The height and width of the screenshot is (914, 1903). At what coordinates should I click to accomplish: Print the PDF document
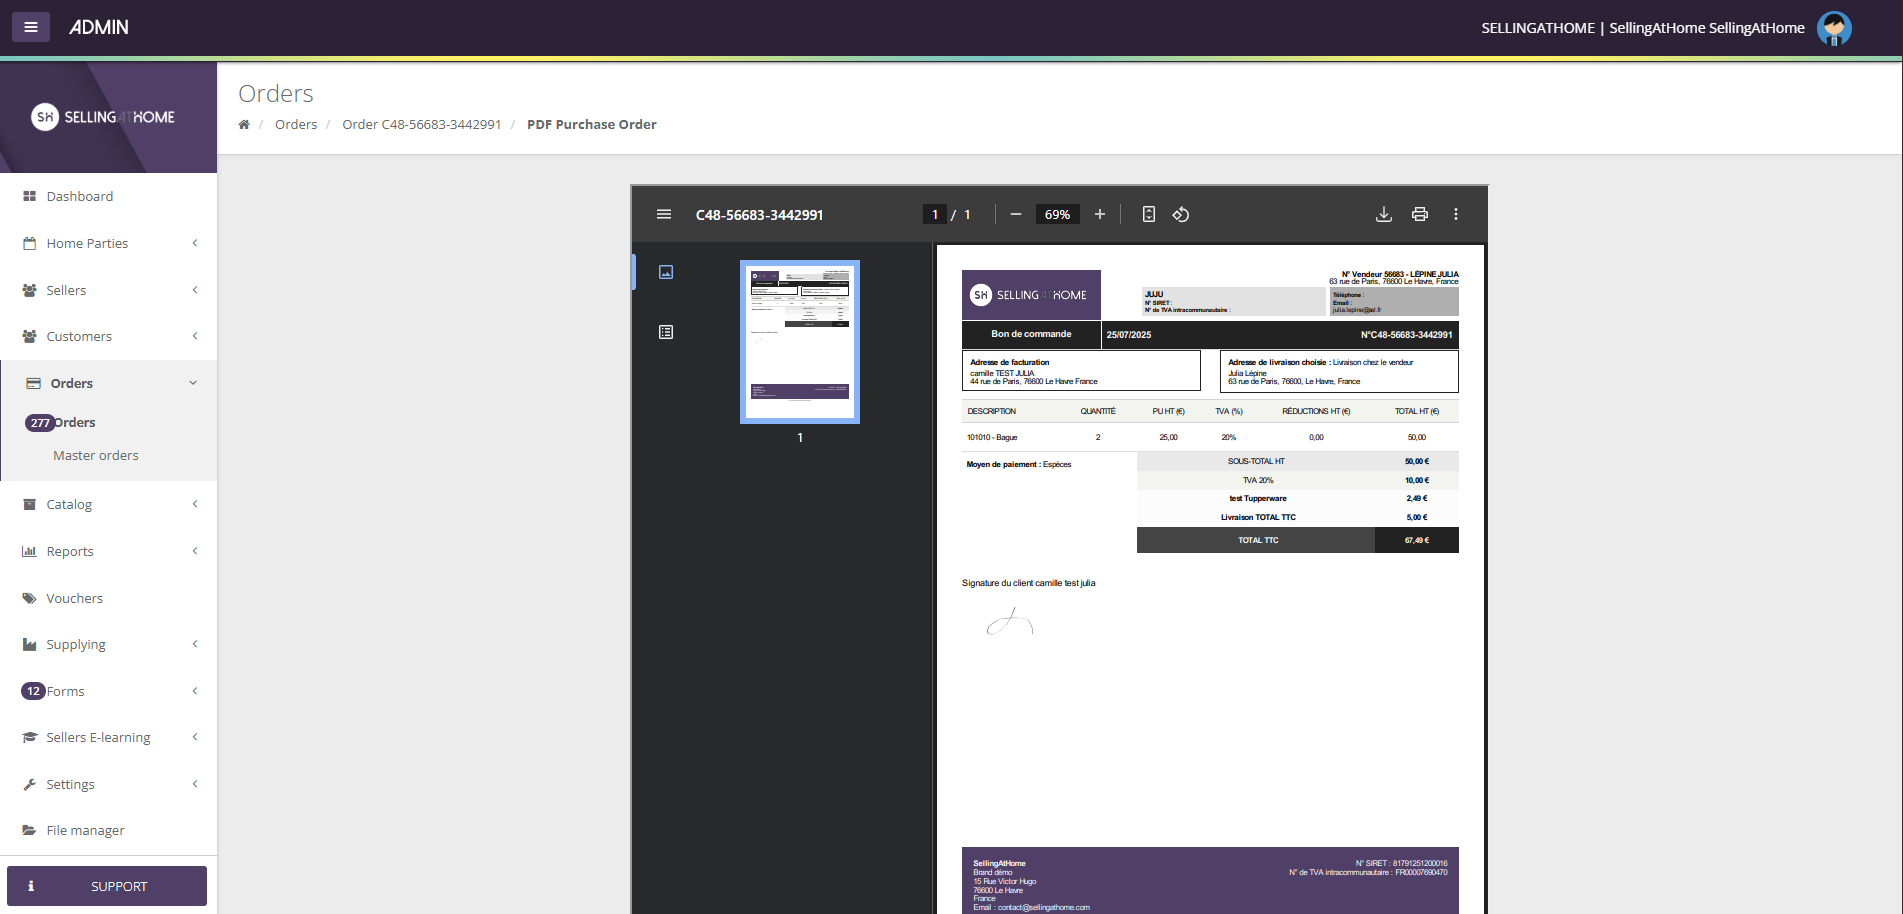click(x=1419, y=214)
